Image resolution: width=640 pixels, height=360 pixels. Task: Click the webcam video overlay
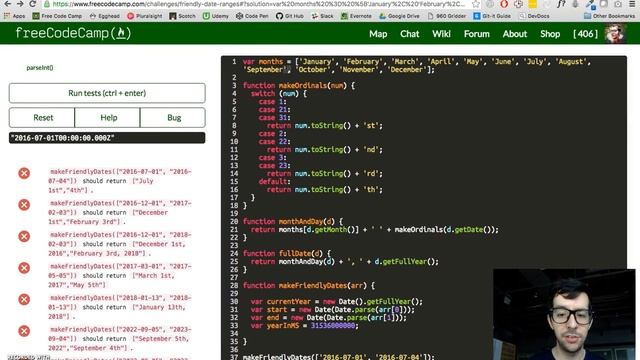pos(564,314)
